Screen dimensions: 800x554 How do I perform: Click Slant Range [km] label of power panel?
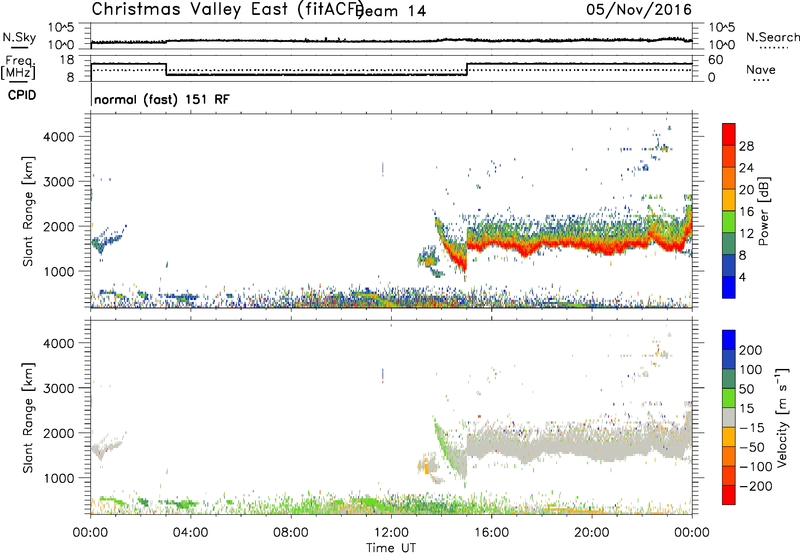point(28,211)
